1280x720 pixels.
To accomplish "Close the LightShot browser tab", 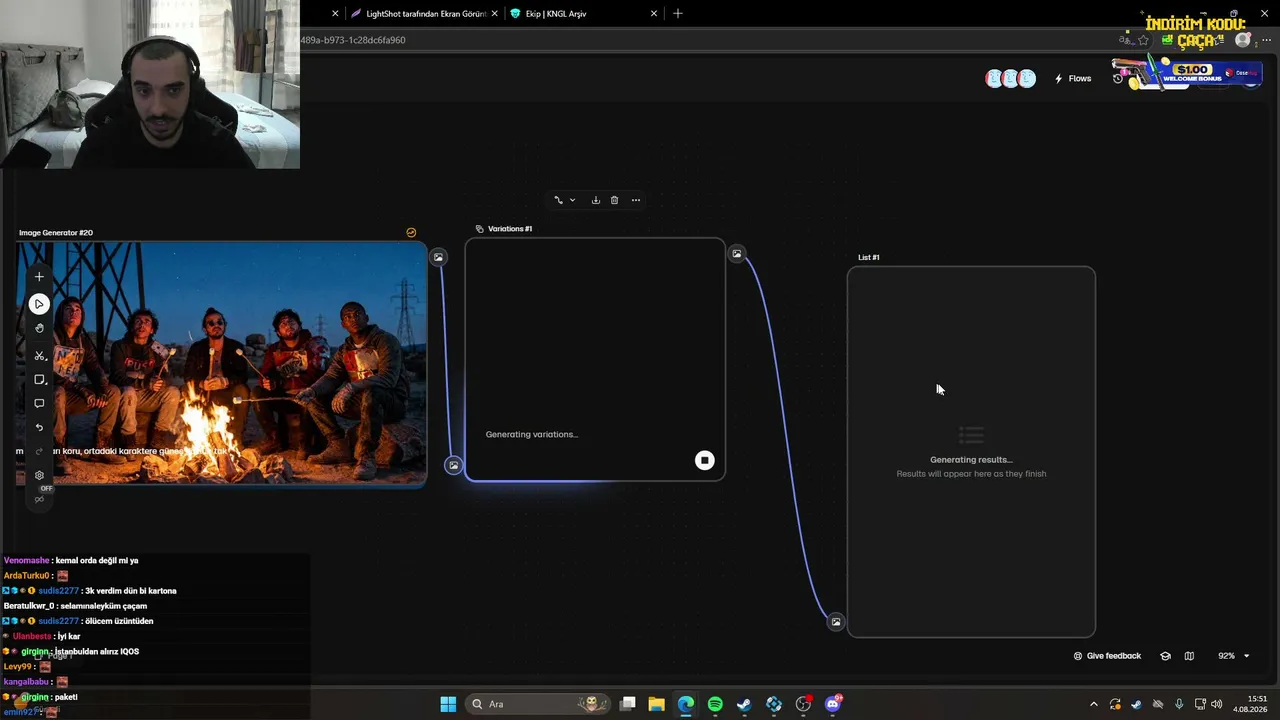I will 494,14.
